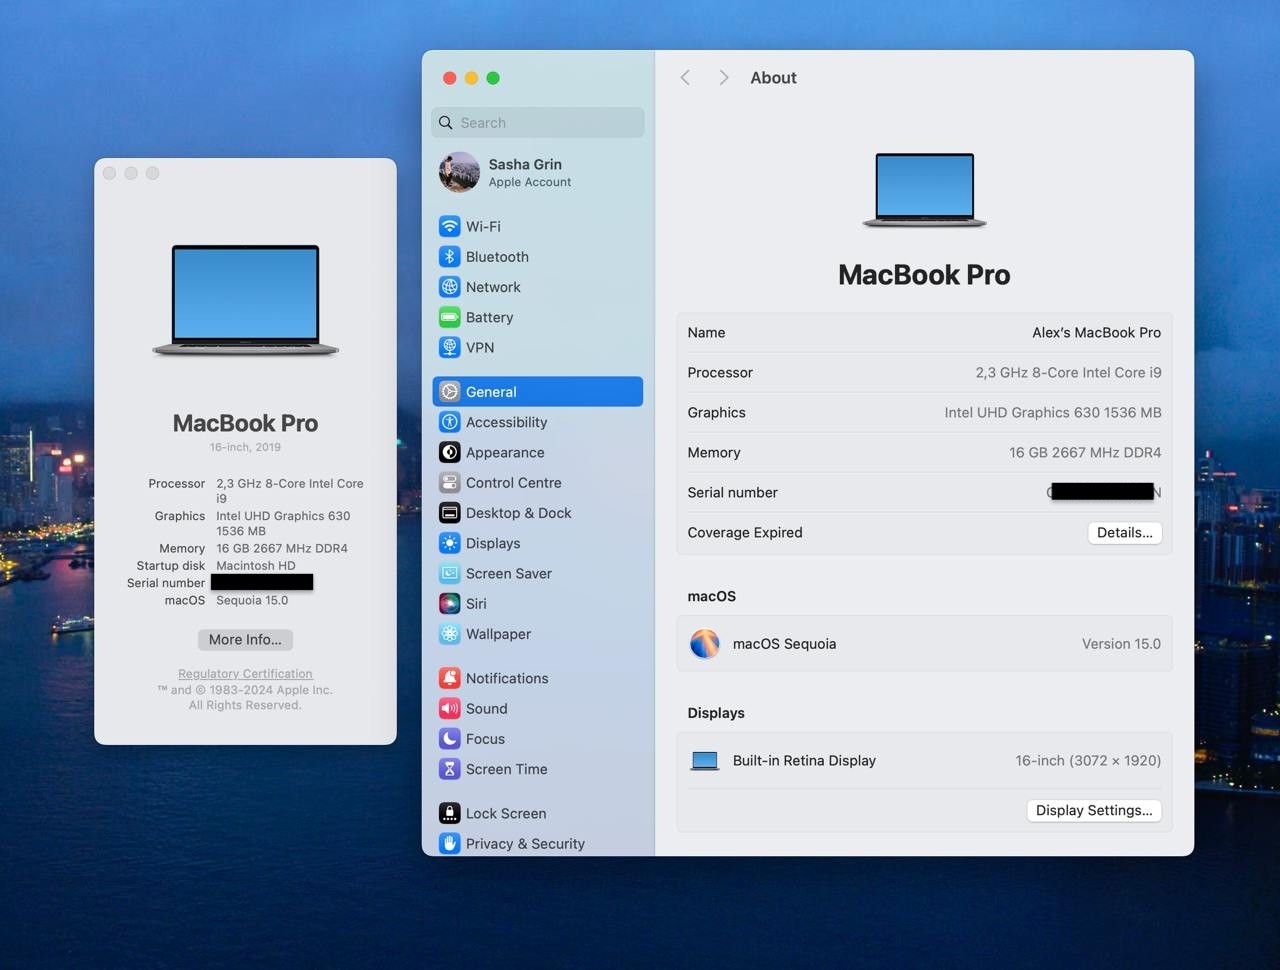Click Sequoia 15.0 in small window
The height and width of the screenshot is (970, 1280).
click(252, 601)
